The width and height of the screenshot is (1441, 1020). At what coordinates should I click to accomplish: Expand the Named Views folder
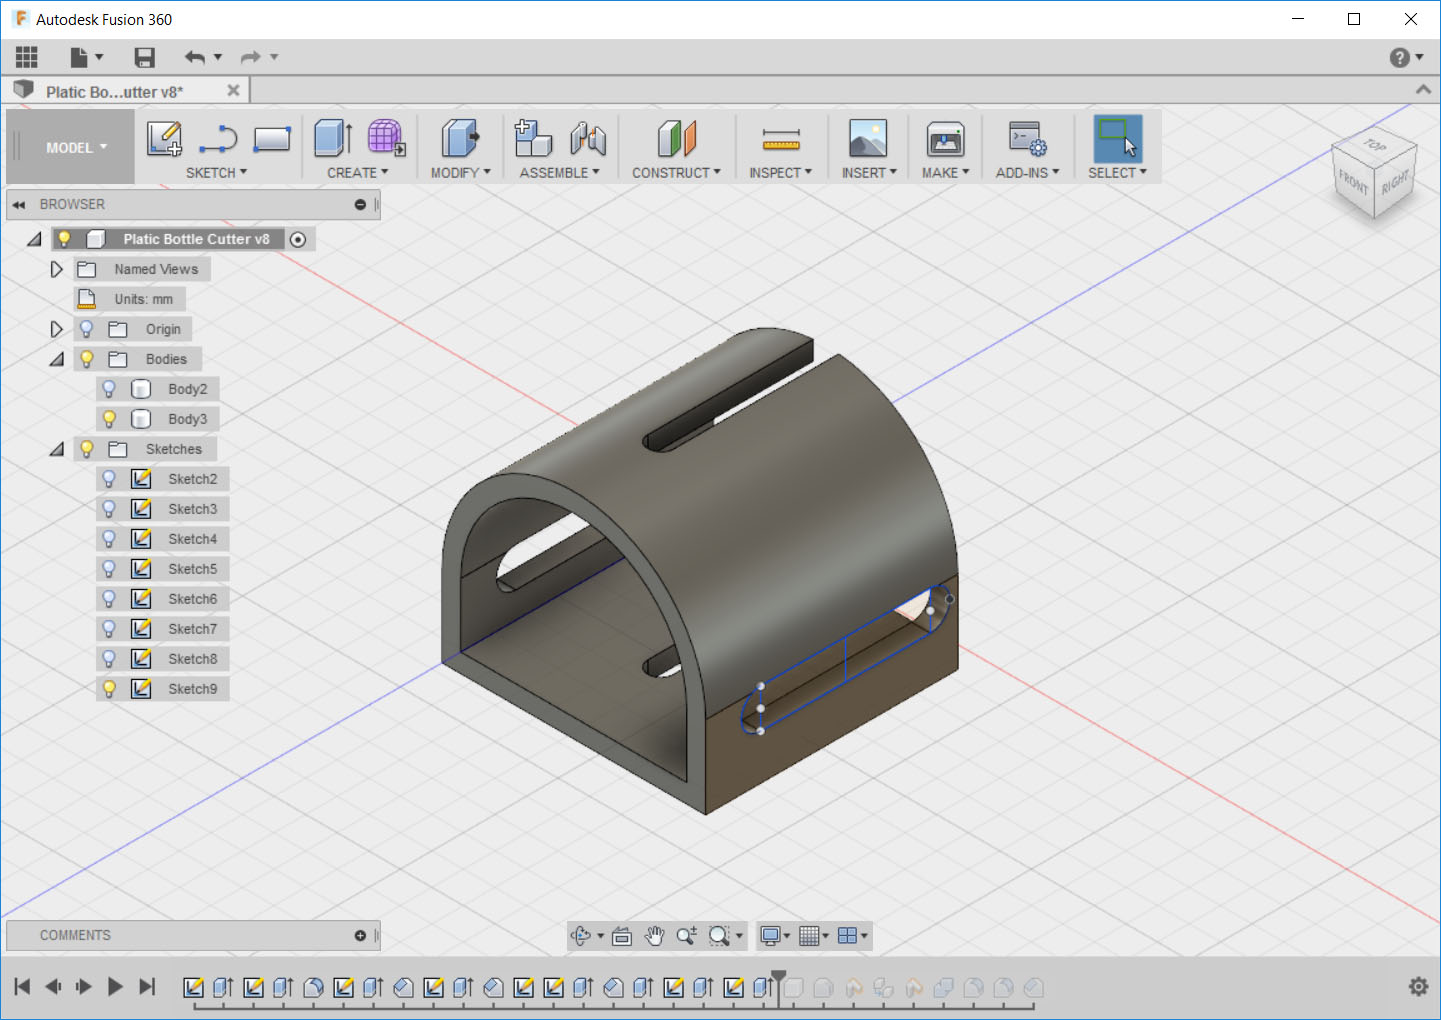tap(56, 268)
